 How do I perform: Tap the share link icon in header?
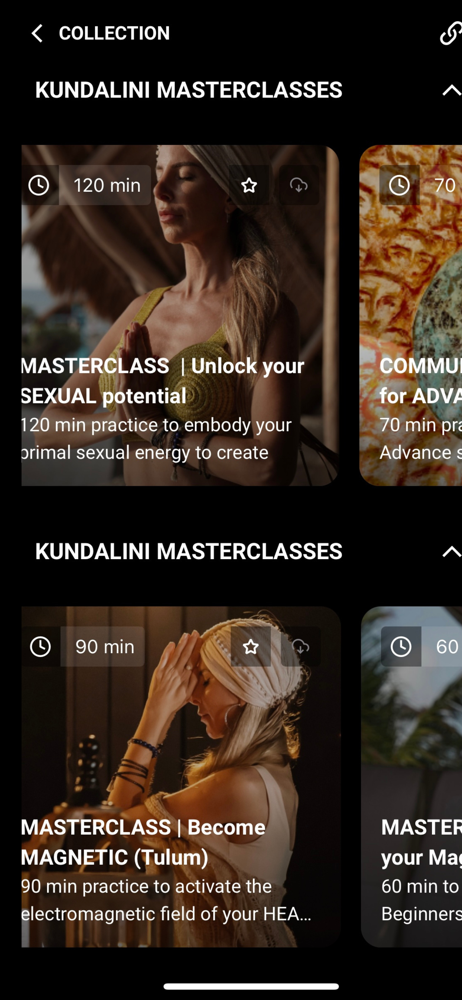(x=451, y=34)
